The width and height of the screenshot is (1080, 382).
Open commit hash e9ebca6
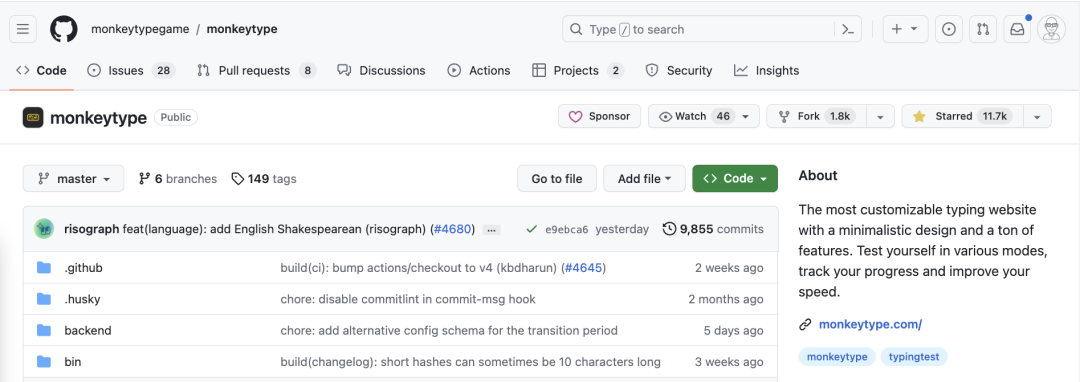point(566,229)
